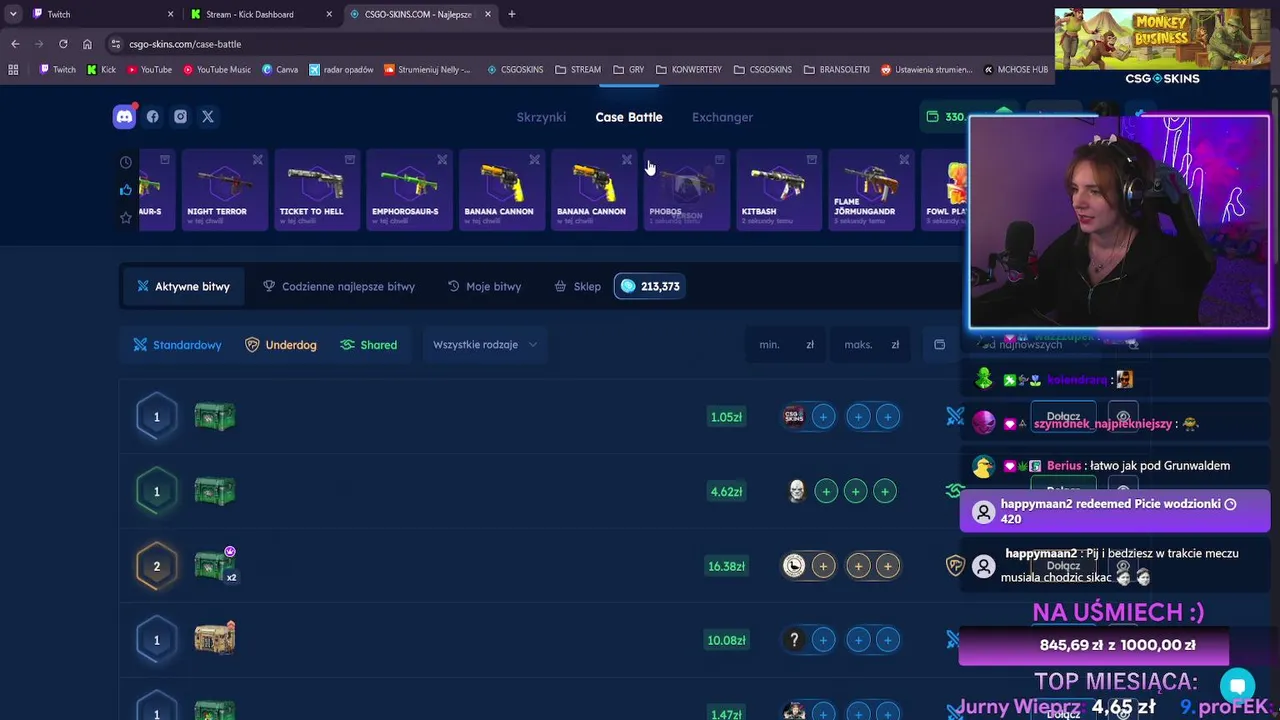The image size is (1280, 720).
Task: Click the coin balance 213,373
Action: (x=650, y=286)
